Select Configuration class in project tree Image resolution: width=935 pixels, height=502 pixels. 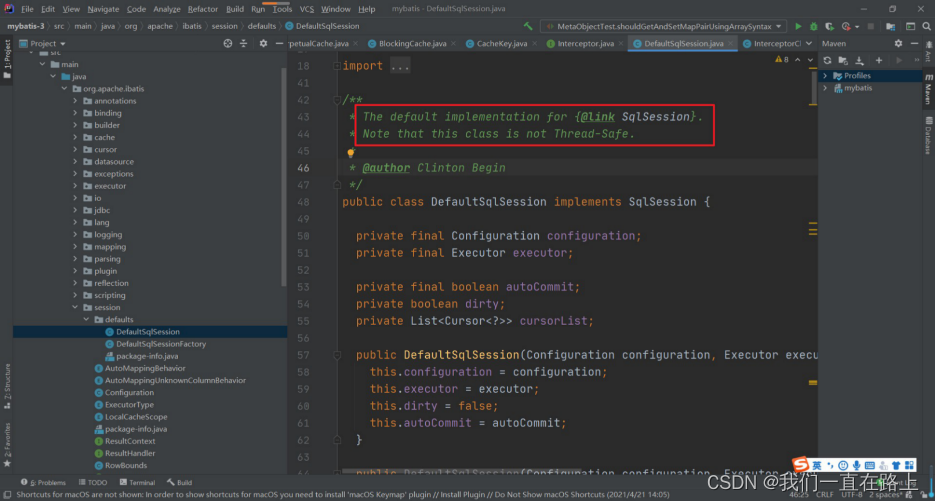(129, 393)
